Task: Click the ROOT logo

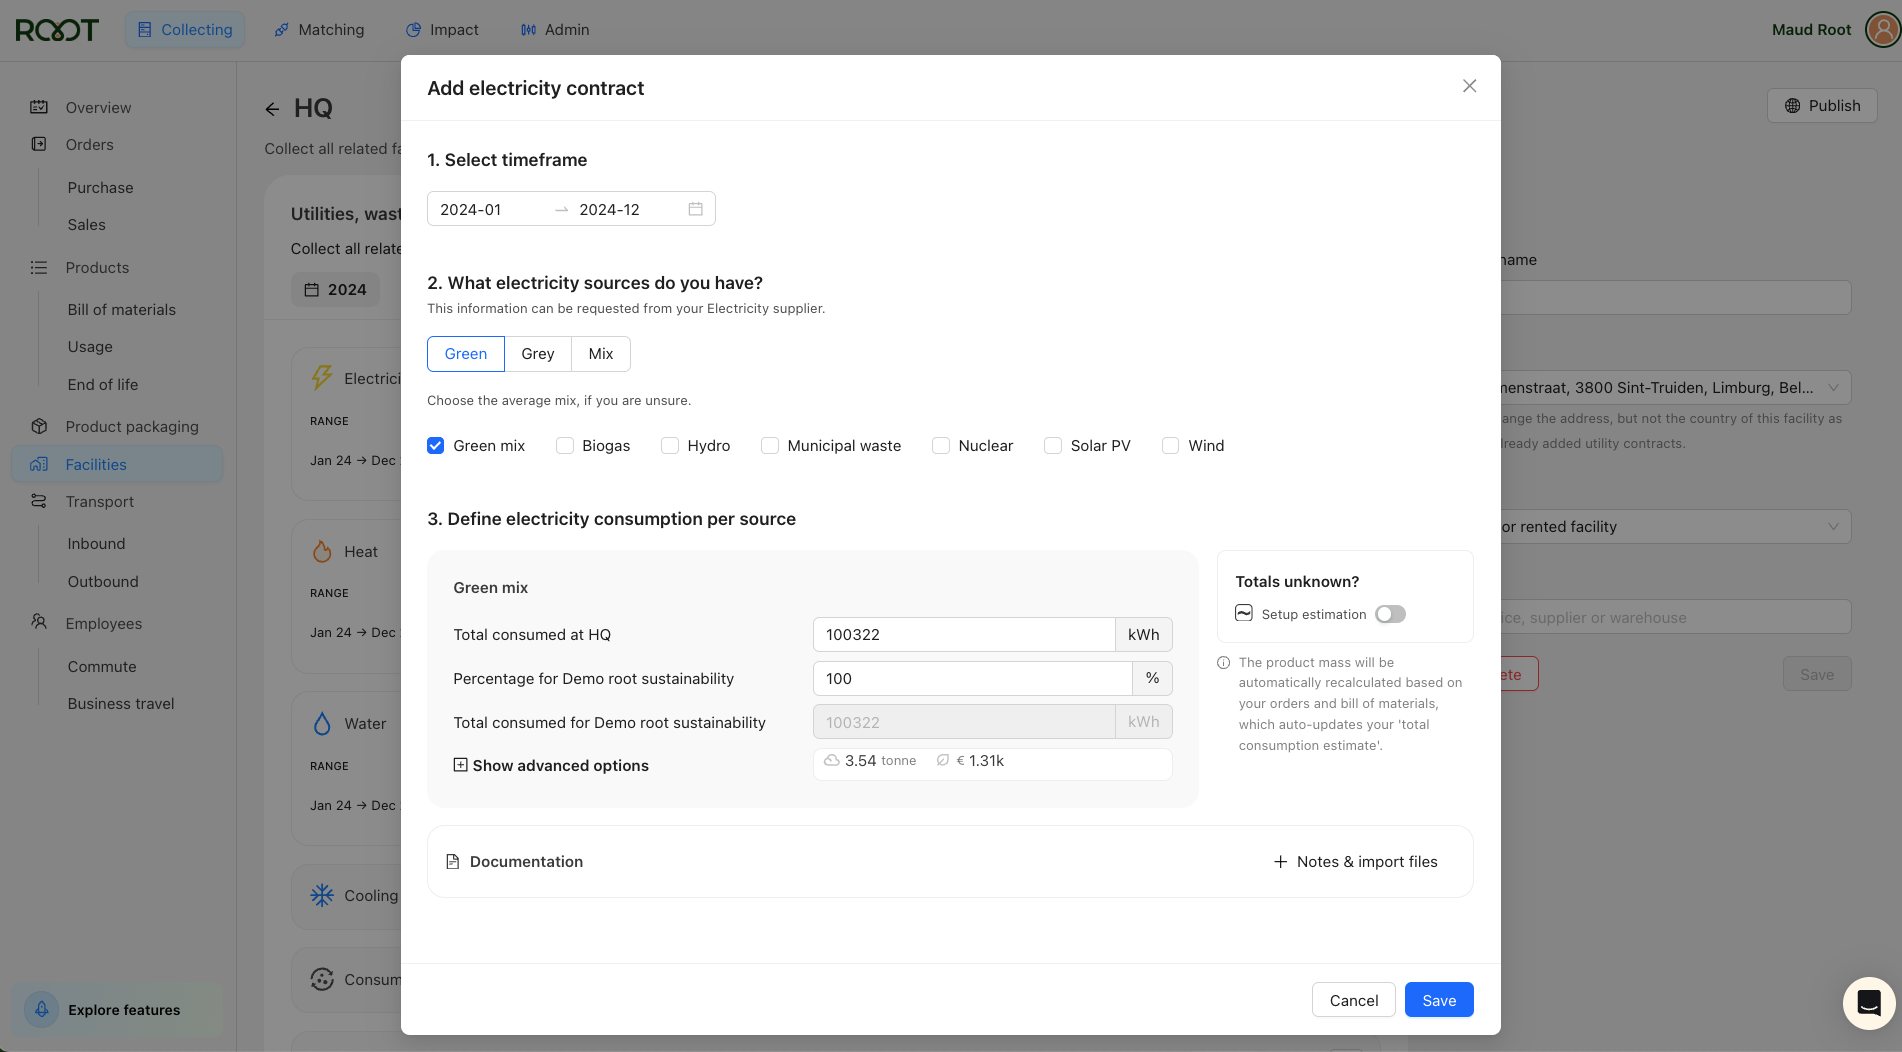Action: 57,30
